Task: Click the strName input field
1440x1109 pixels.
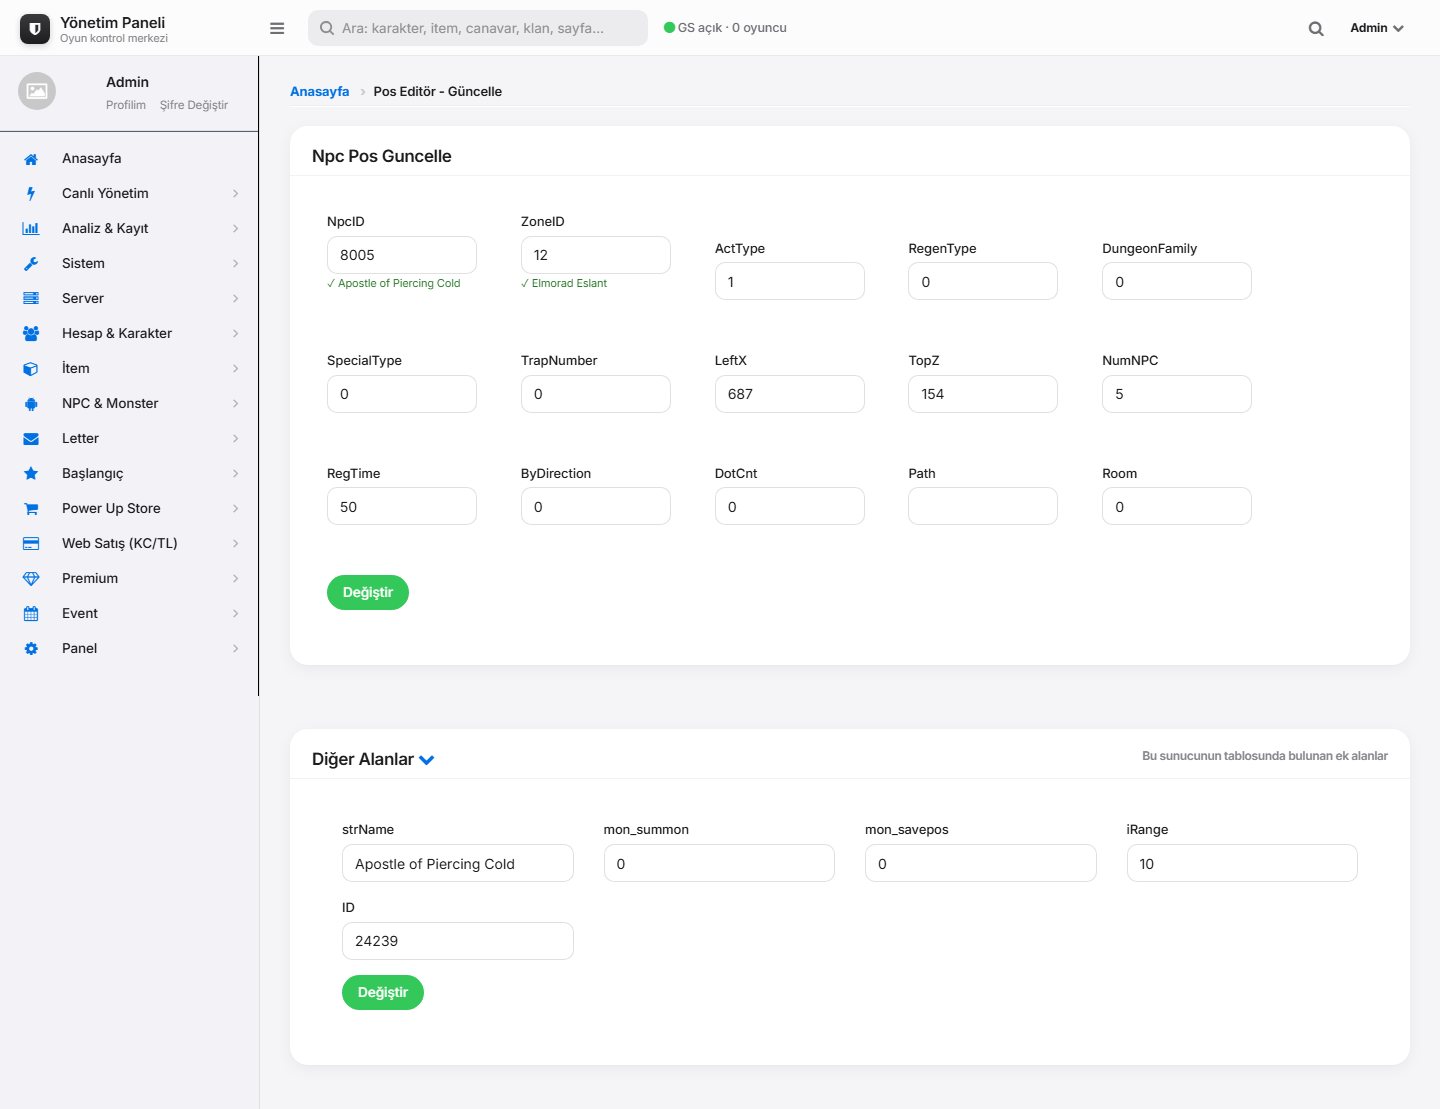Action: (458, 863)
